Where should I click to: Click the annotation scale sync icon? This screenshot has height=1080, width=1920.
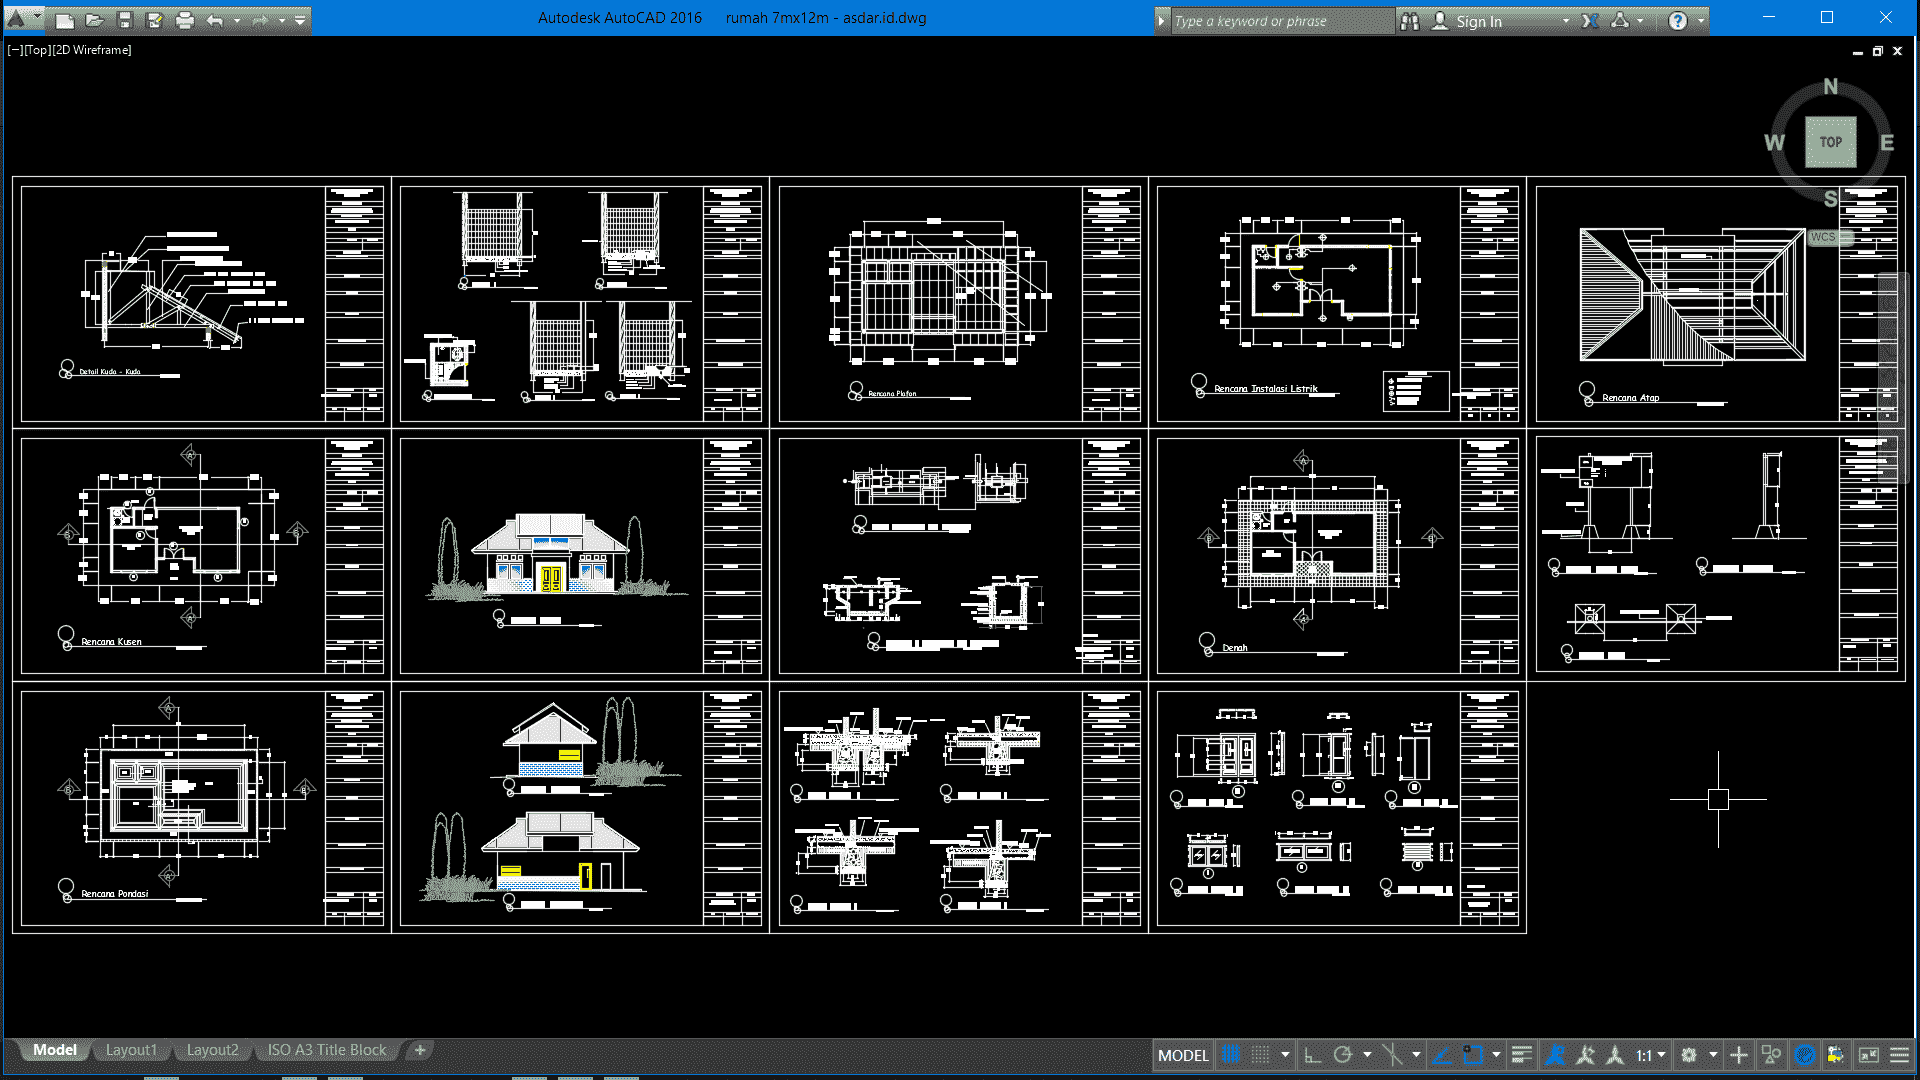tap(1615, 1055)
